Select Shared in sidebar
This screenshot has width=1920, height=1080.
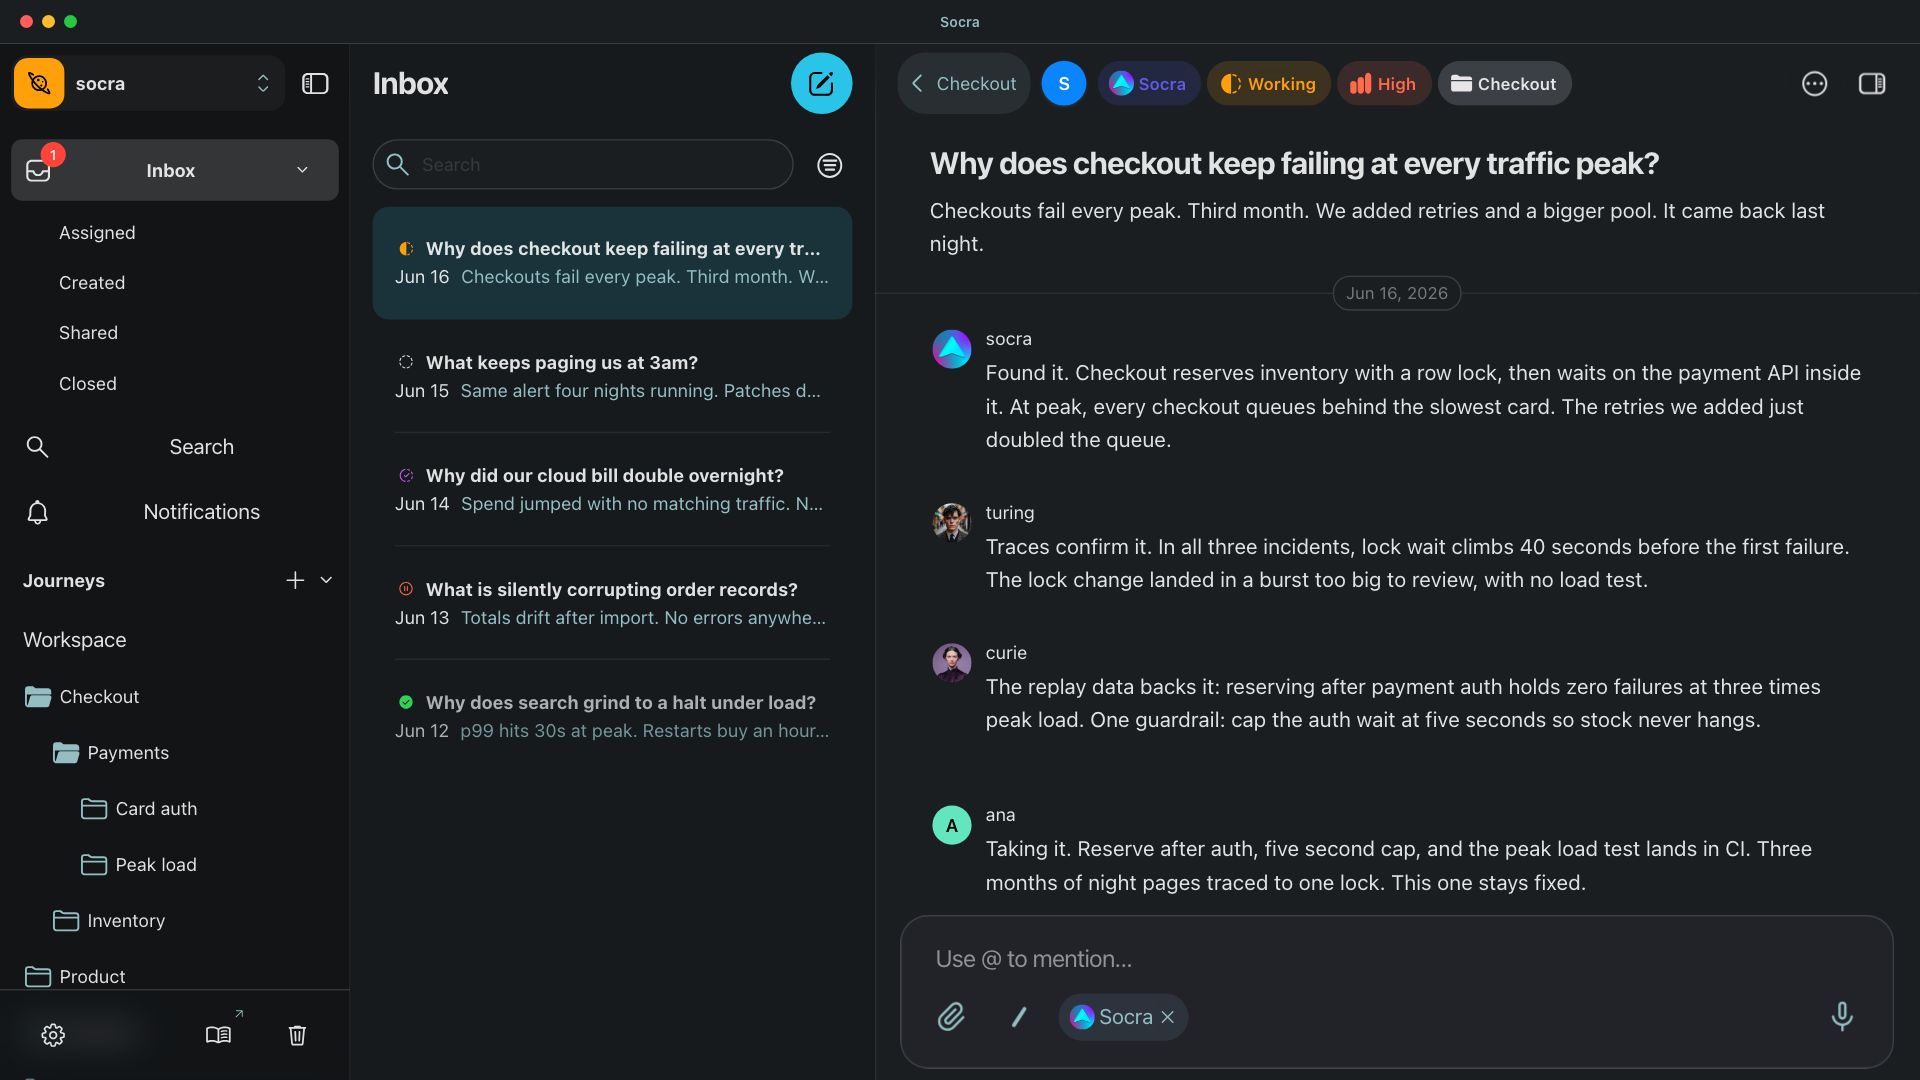(88, 333)
